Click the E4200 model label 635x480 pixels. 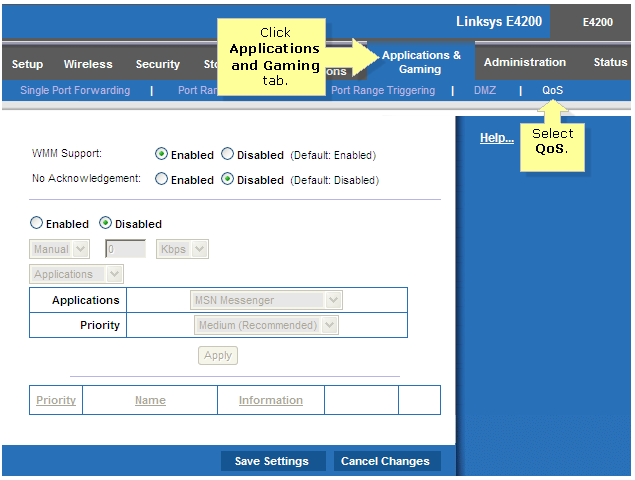[598, 22]
